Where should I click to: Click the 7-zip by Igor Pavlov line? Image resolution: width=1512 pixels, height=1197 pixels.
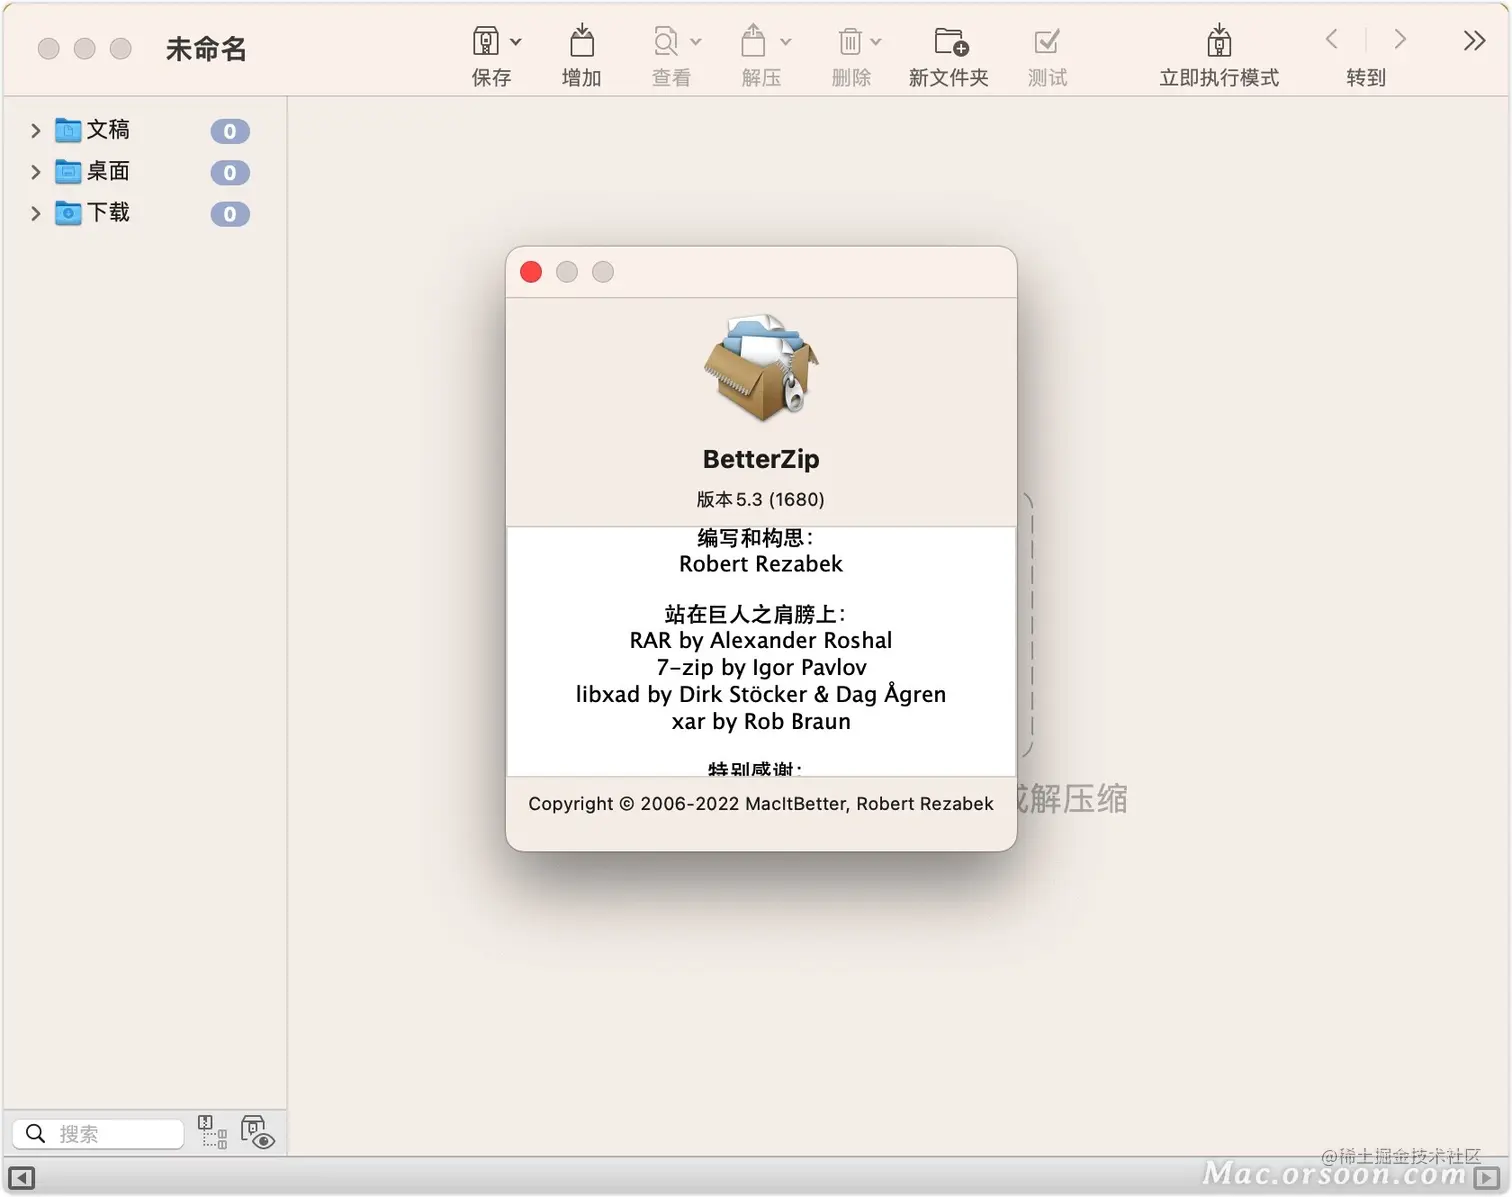click(761, 667)
